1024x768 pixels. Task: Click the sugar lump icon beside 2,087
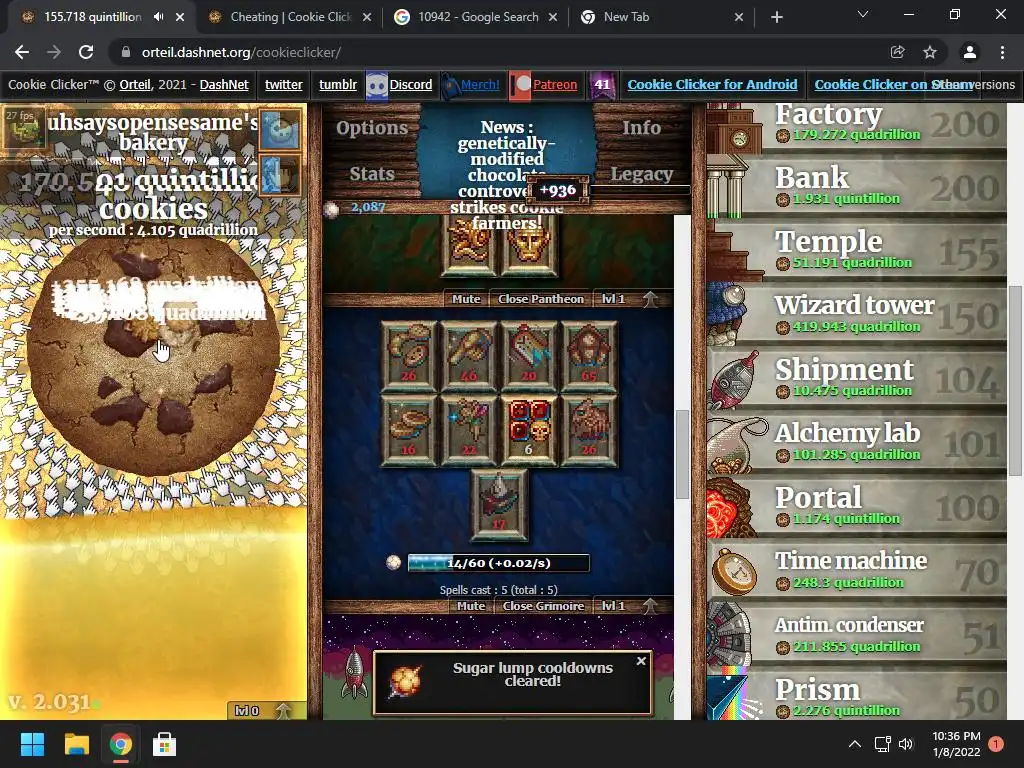[332, 208]
